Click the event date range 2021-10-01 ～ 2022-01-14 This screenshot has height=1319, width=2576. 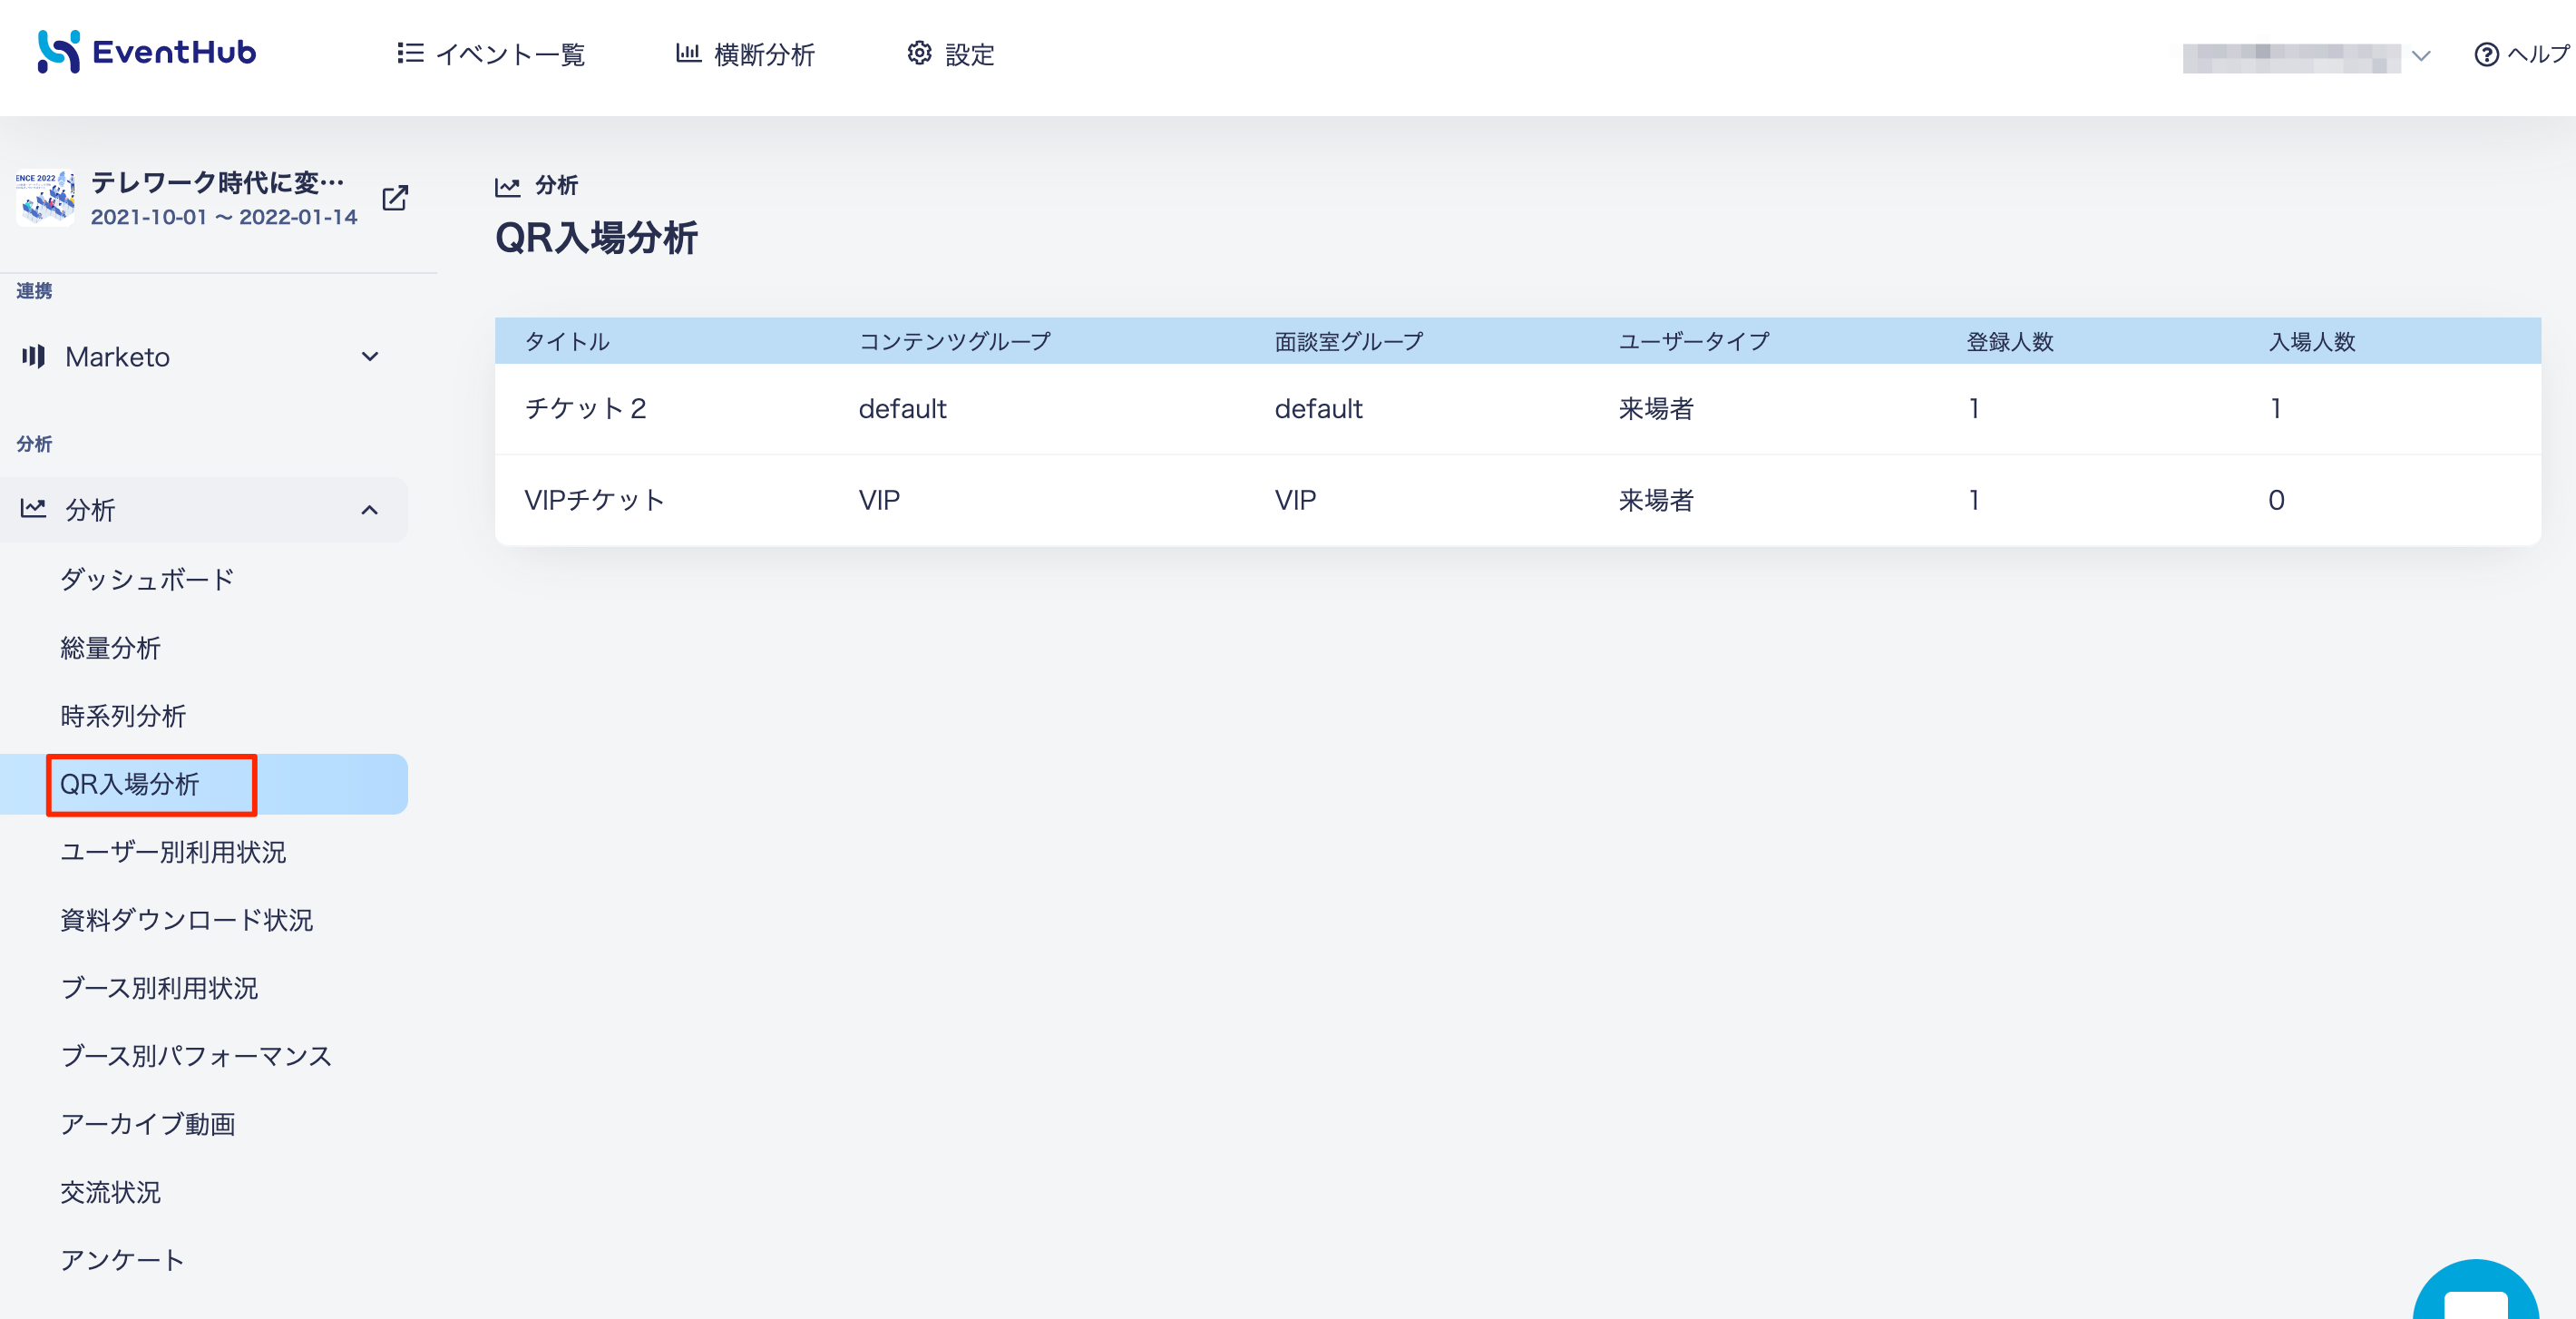click(223, 217)
